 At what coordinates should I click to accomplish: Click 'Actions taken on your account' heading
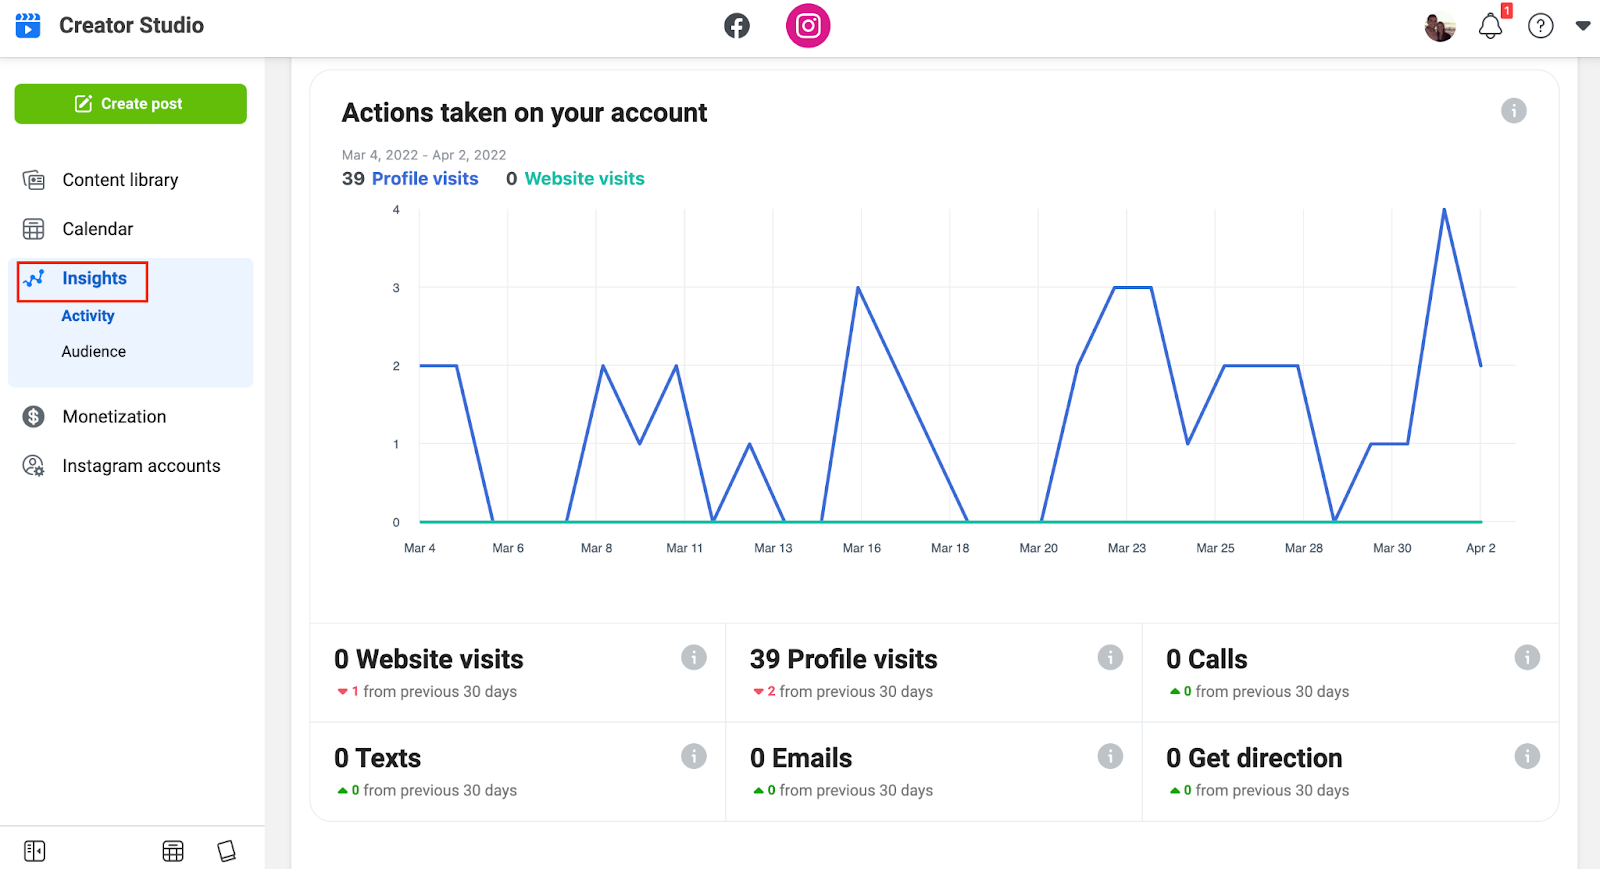525,113
